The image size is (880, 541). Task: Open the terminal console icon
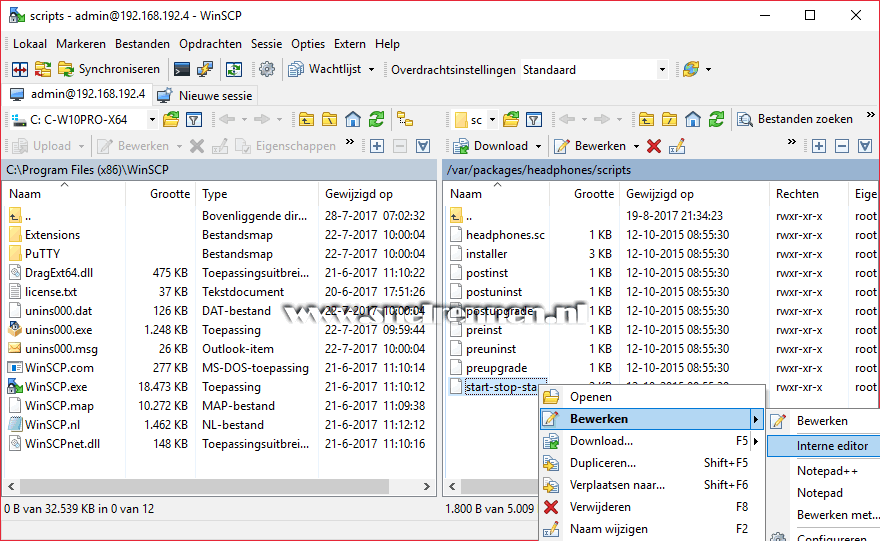[182, 69]
